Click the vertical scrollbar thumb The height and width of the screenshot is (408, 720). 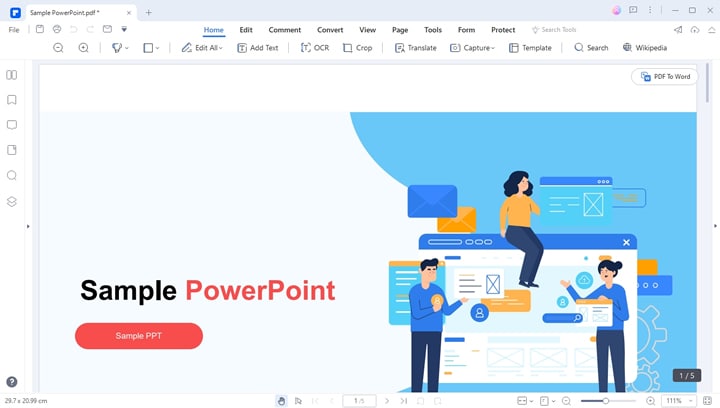[707, 83]
